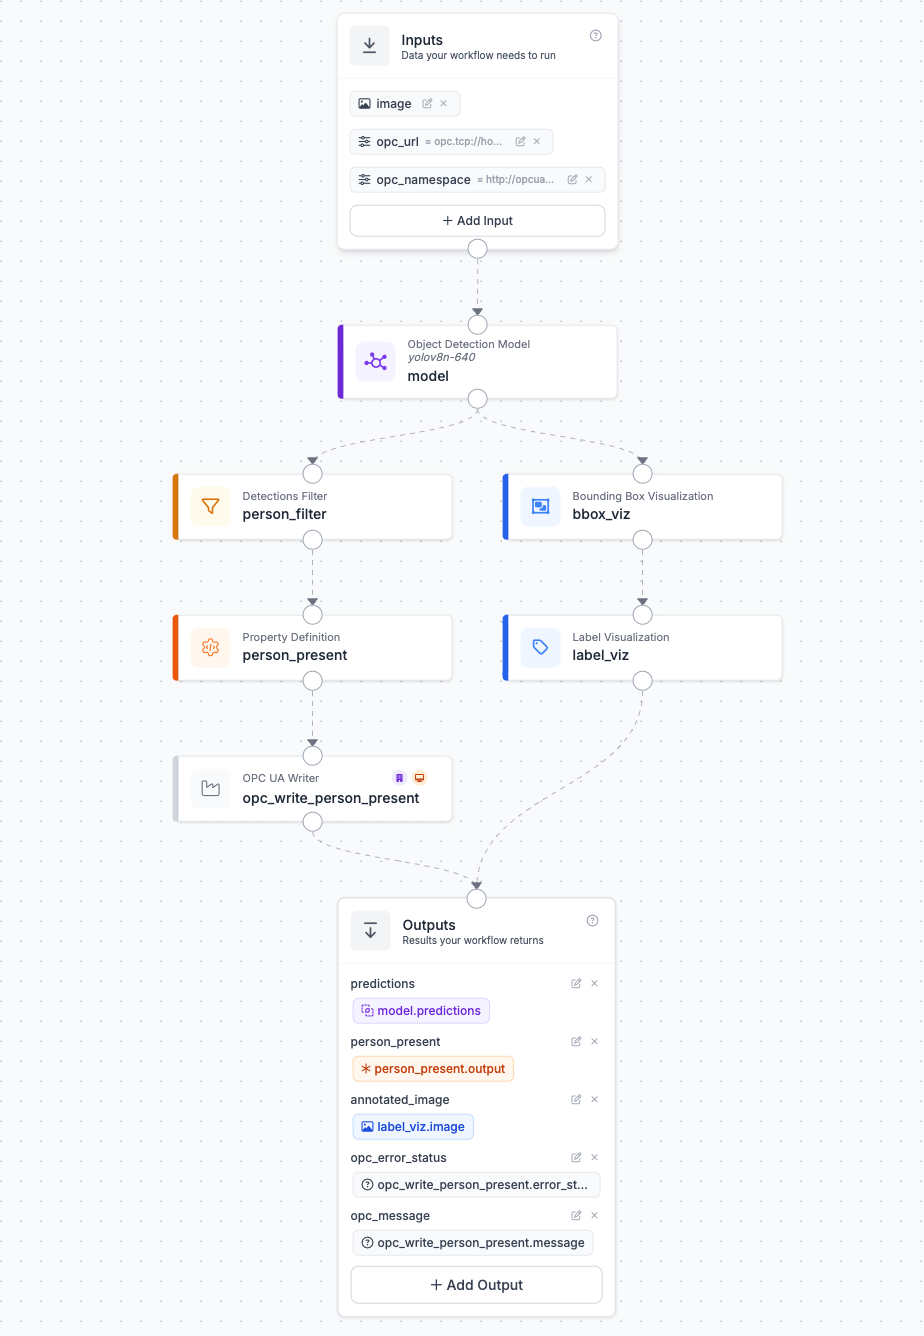Remove the person_present output
Image resolution: width=924 pixels, height=1336 pixels.
595,1042
